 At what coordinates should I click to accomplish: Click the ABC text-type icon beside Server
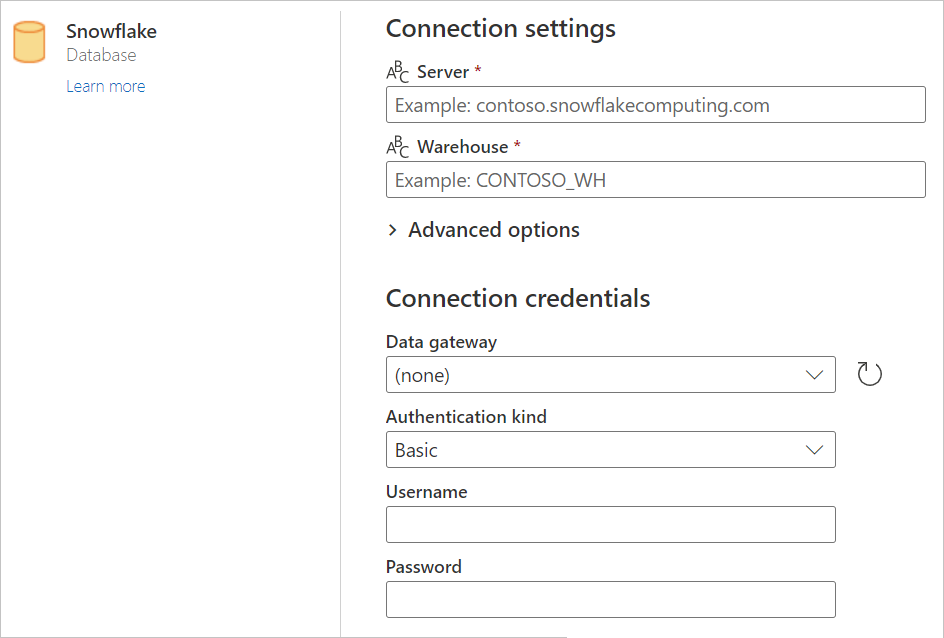[x=395, y=71]
